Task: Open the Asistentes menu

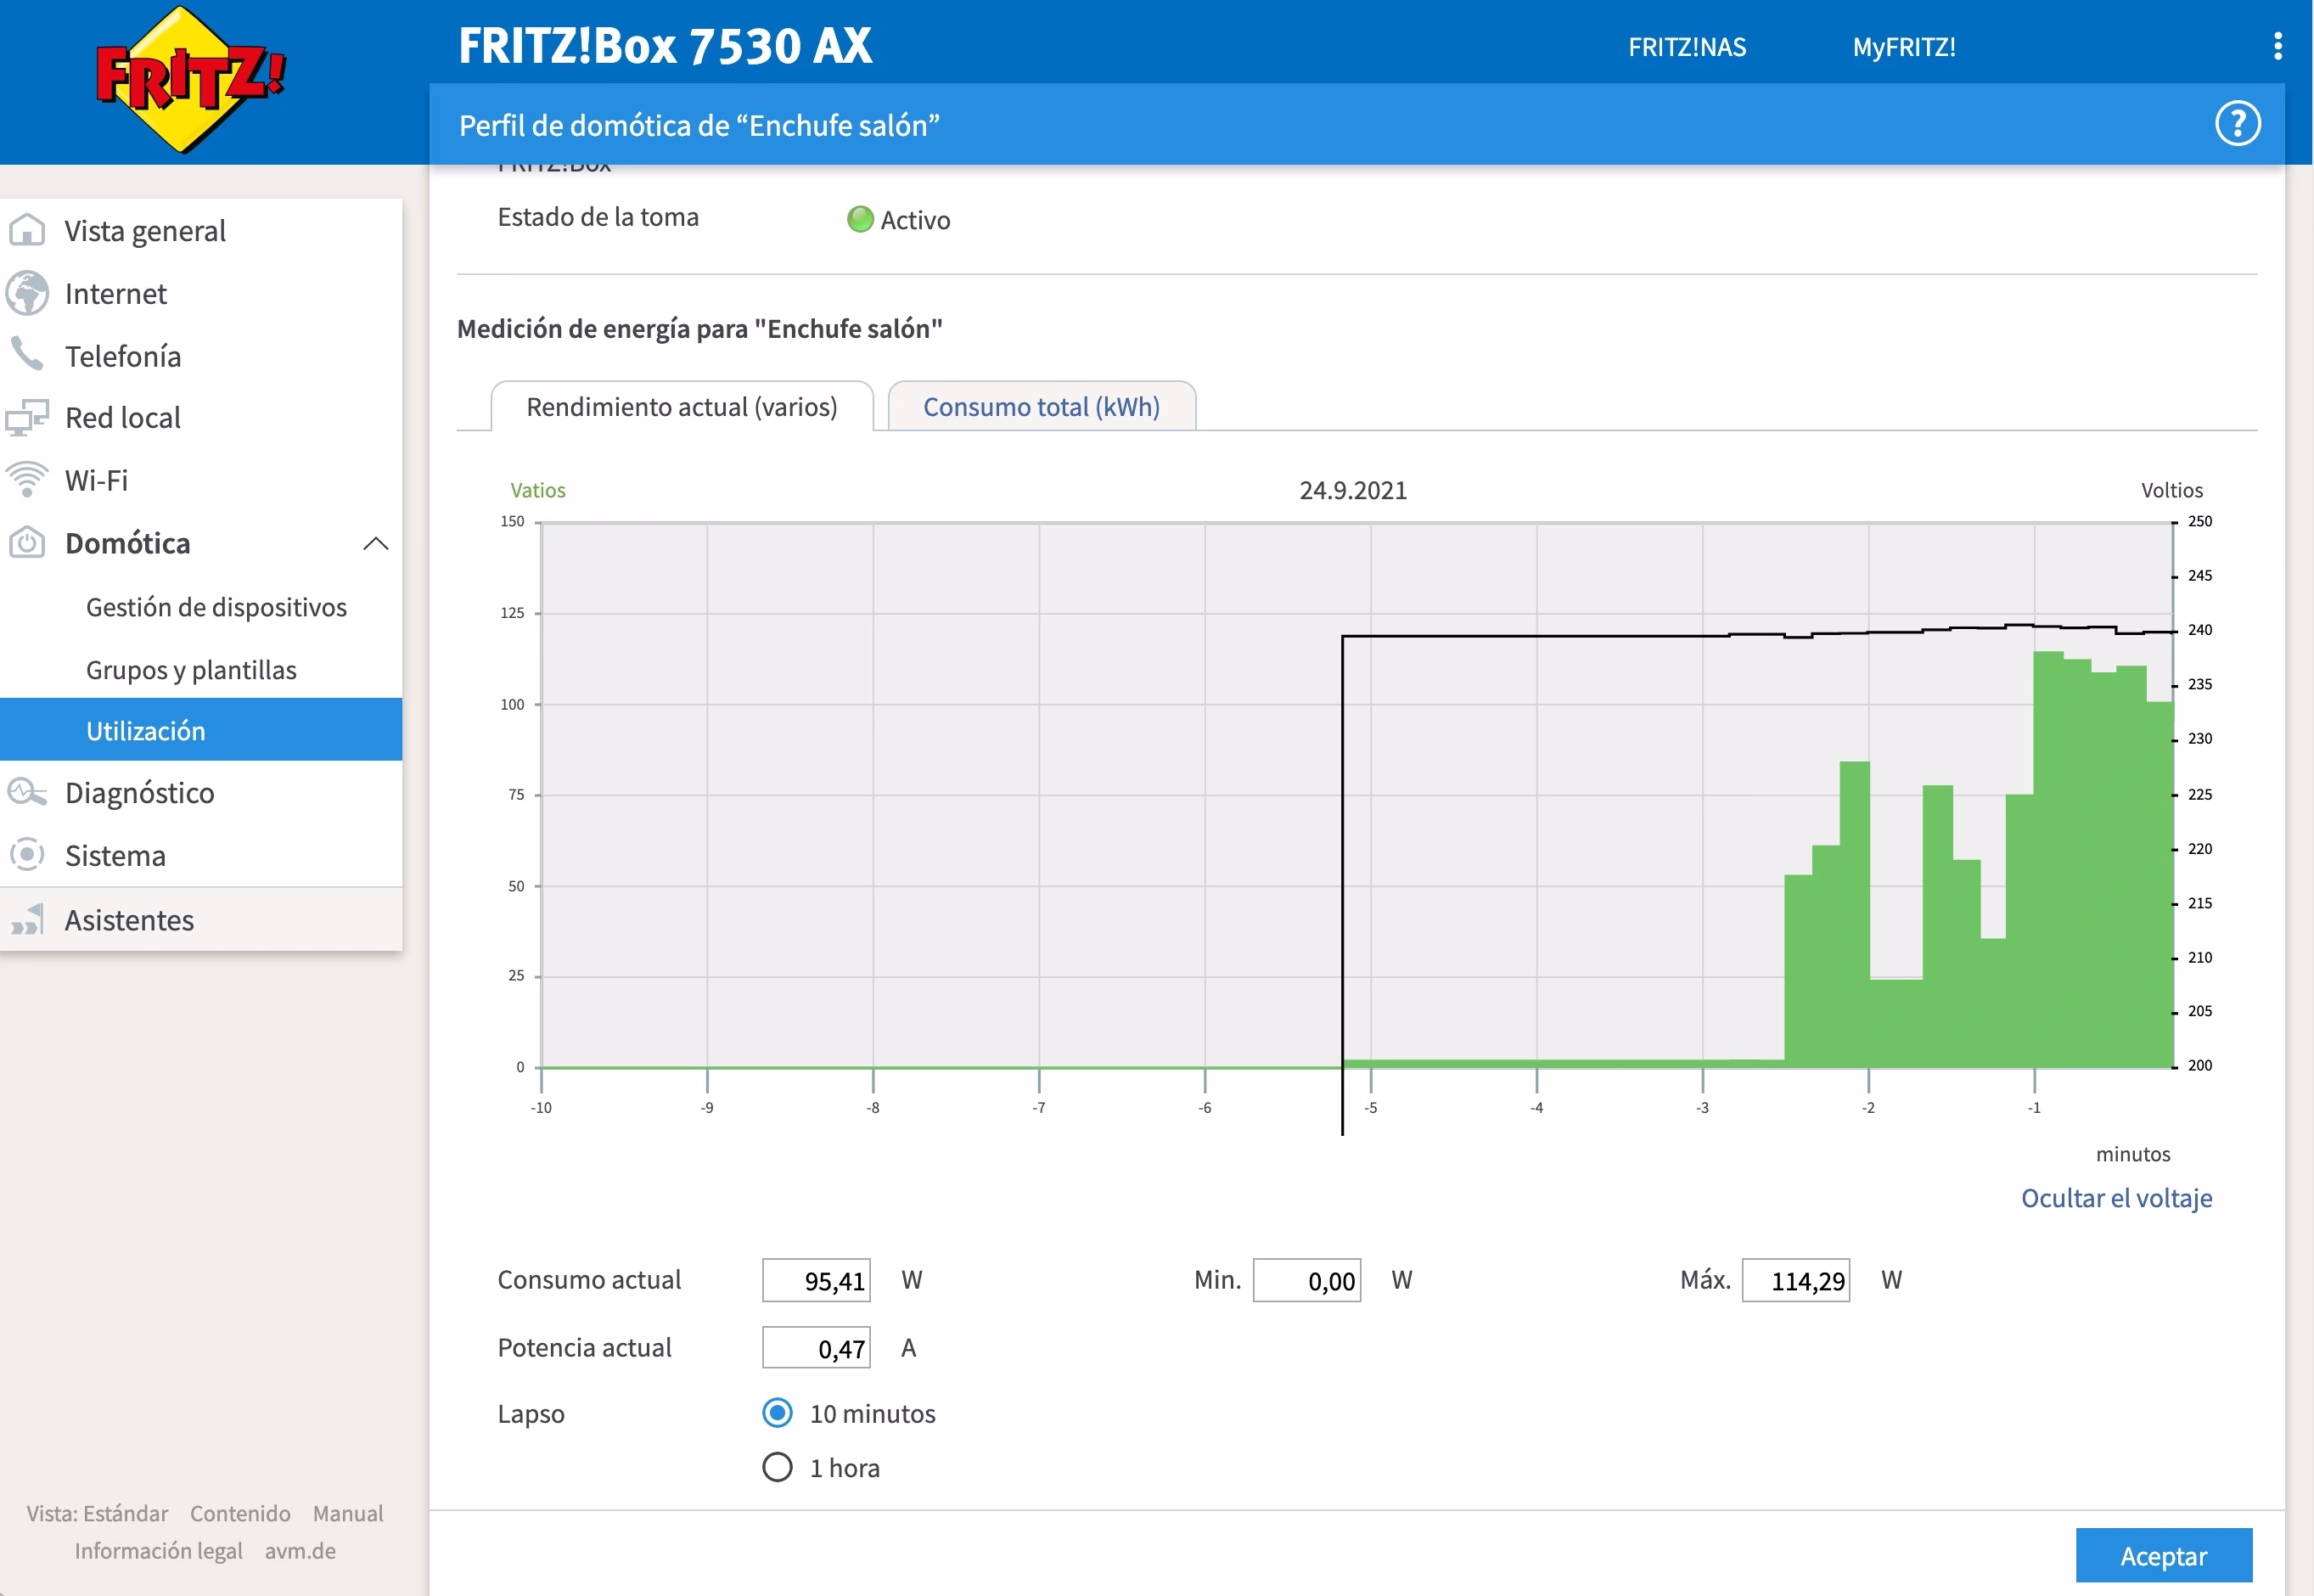Action: click(201, 919)
